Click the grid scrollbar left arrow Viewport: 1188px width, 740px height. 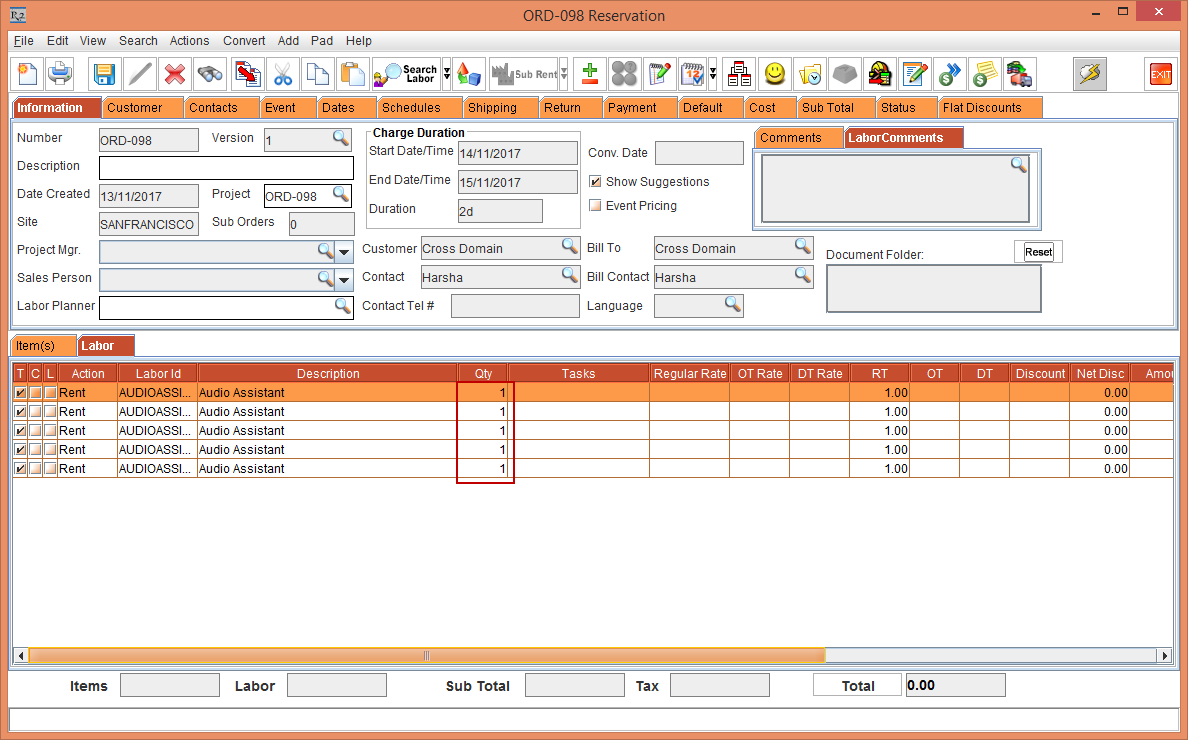click(20, 656)
